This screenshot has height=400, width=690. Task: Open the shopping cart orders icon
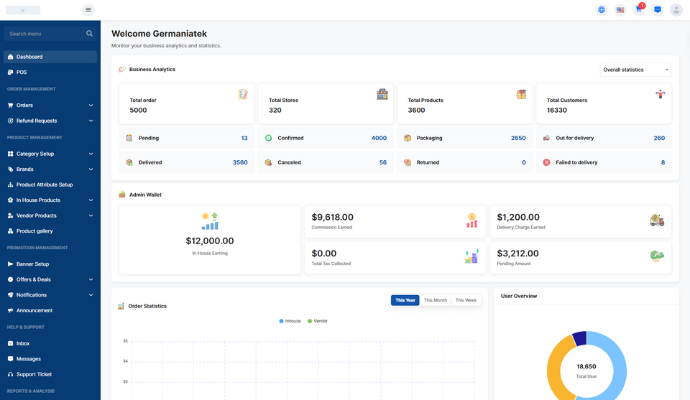point(638,10)
